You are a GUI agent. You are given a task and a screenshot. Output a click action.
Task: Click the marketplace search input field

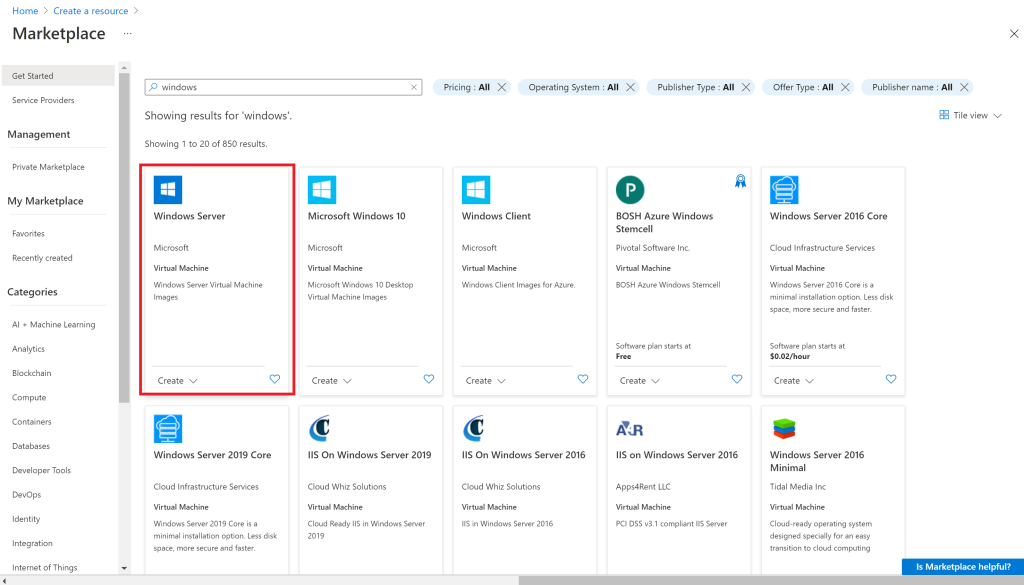click(x=283, y=87)
